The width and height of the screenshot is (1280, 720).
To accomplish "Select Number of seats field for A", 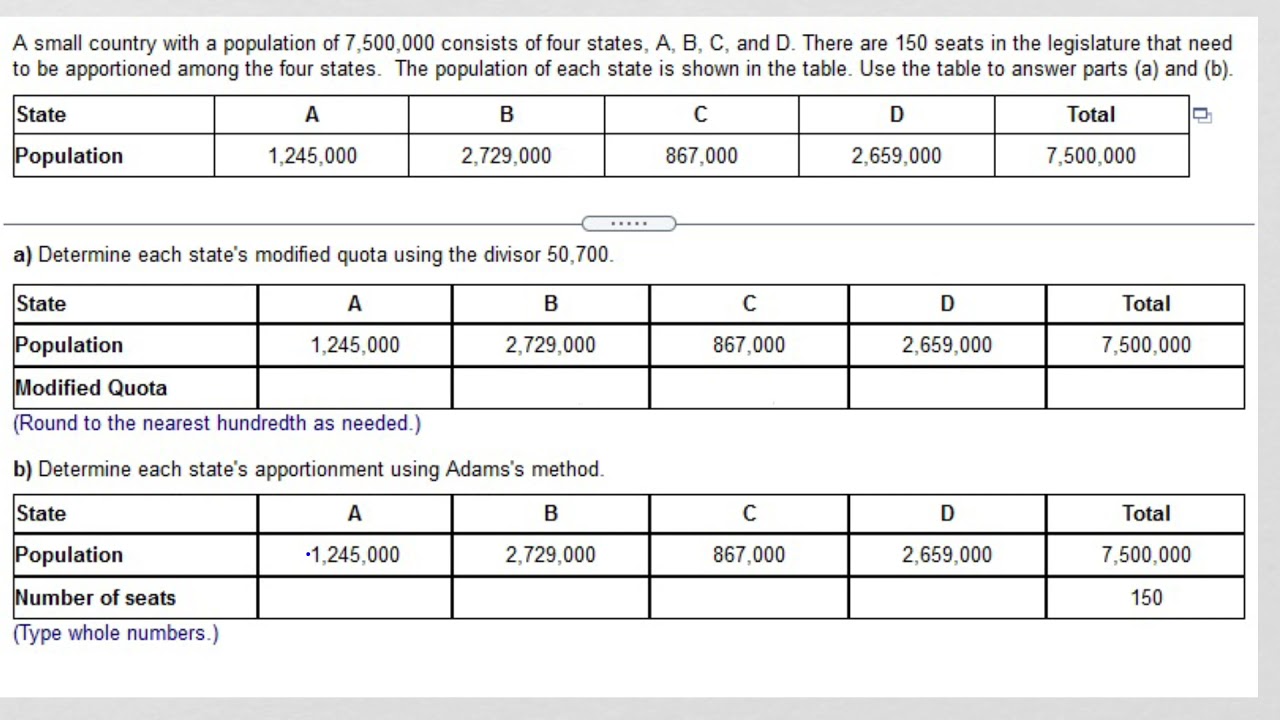I will [x=355, y=598].
